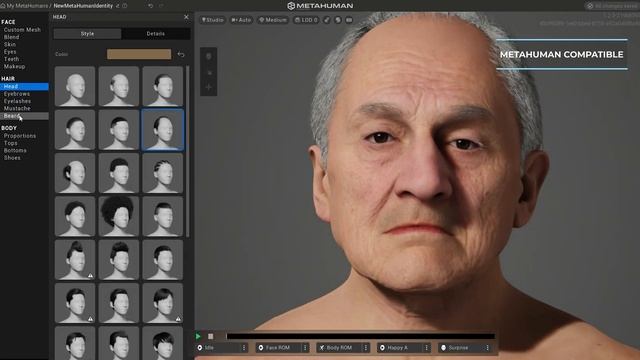
Task: Open Makeup settings
Action: coord(14,67)
